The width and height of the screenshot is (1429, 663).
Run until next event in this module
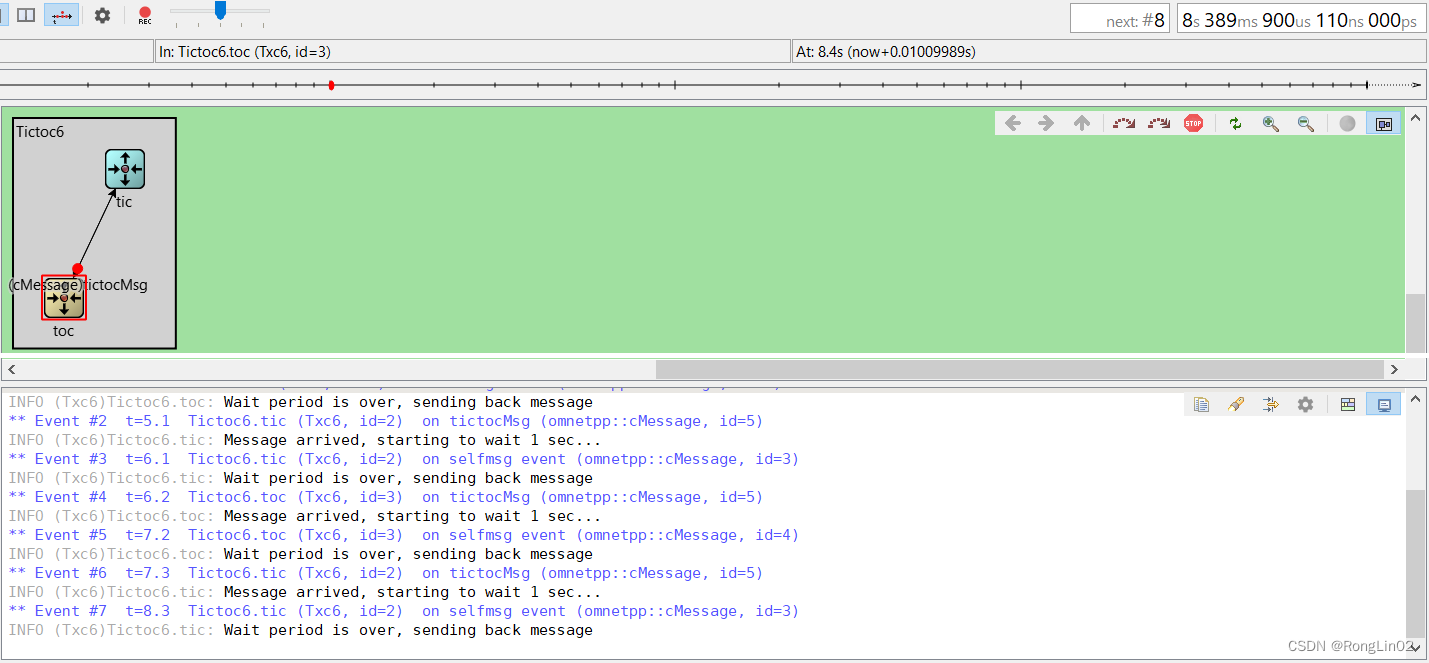[x=1124, y=123]
